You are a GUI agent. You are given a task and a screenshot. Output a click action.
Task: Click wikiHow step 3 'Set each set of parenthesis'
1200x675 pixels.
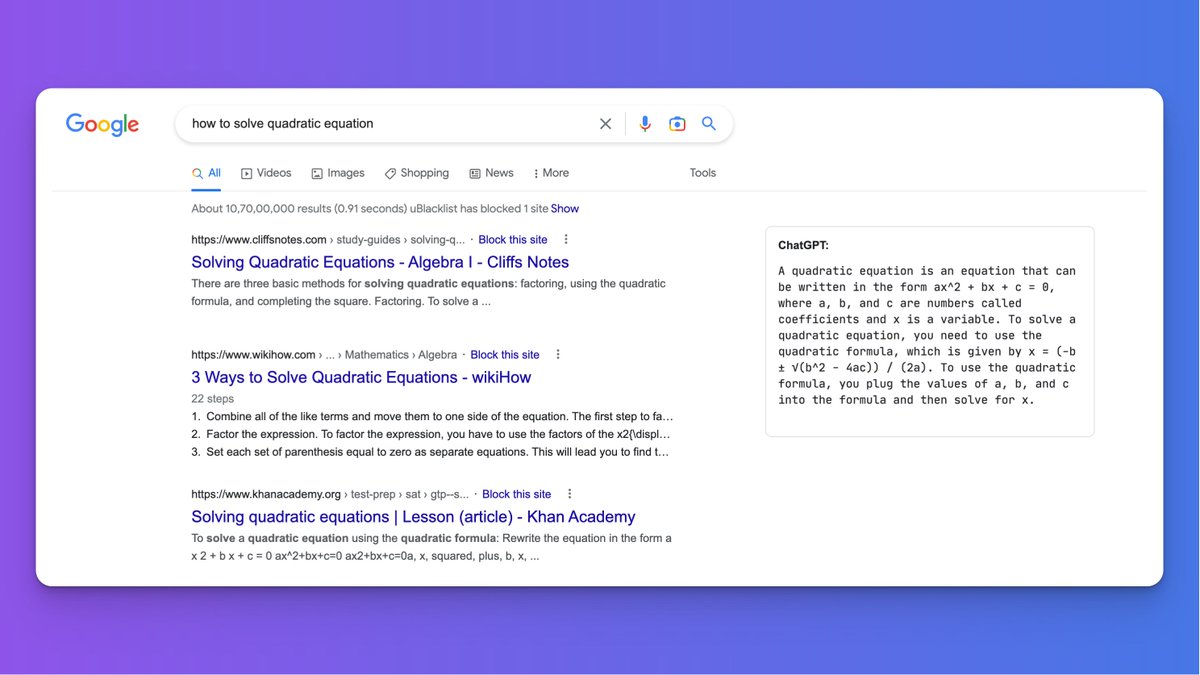(431, 452)
